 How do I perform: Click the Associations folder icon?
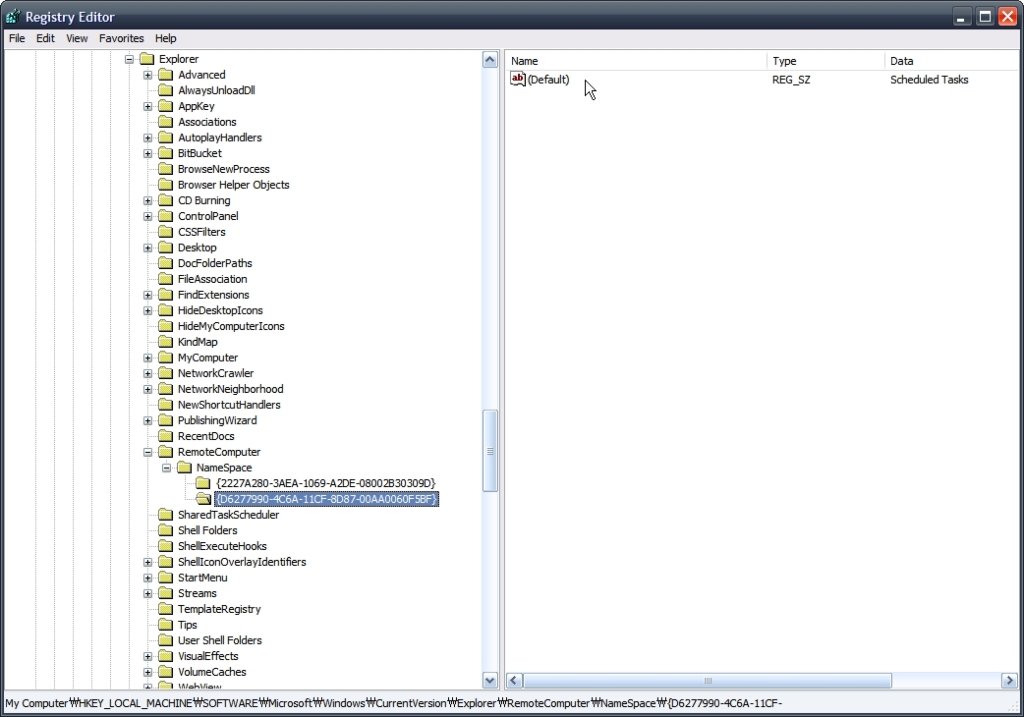click(x=166, y=121)
